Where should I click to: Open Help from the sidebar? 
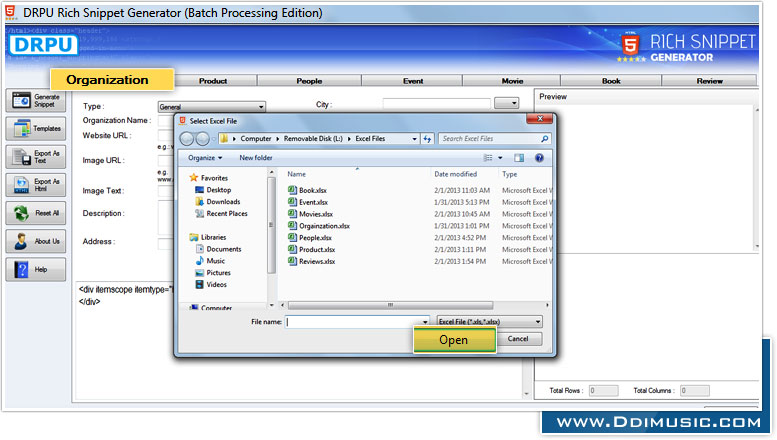[x=36, y=270]
